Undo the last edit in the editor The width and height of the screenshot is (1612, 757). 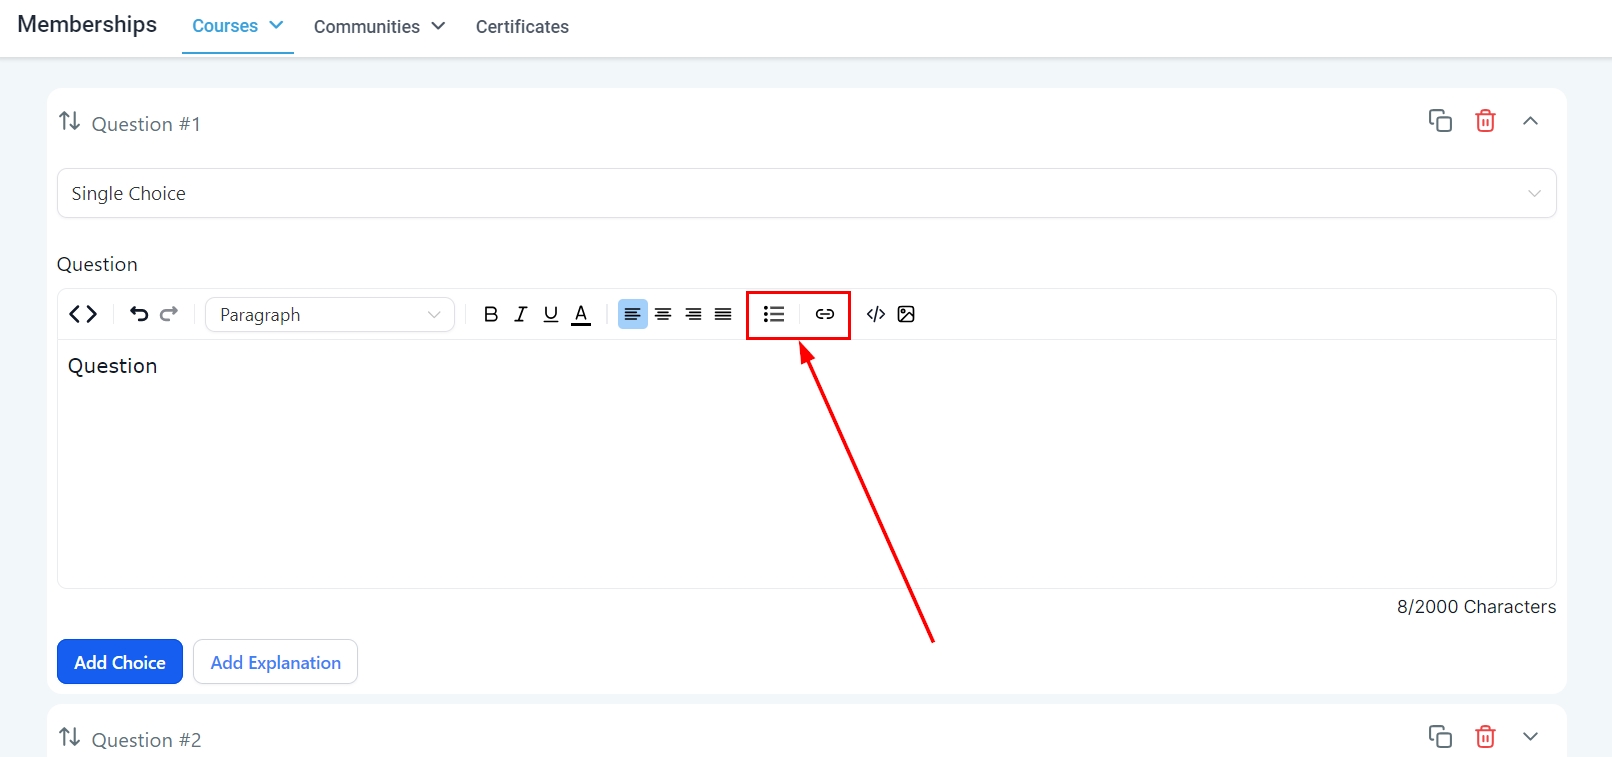(139, 314)
